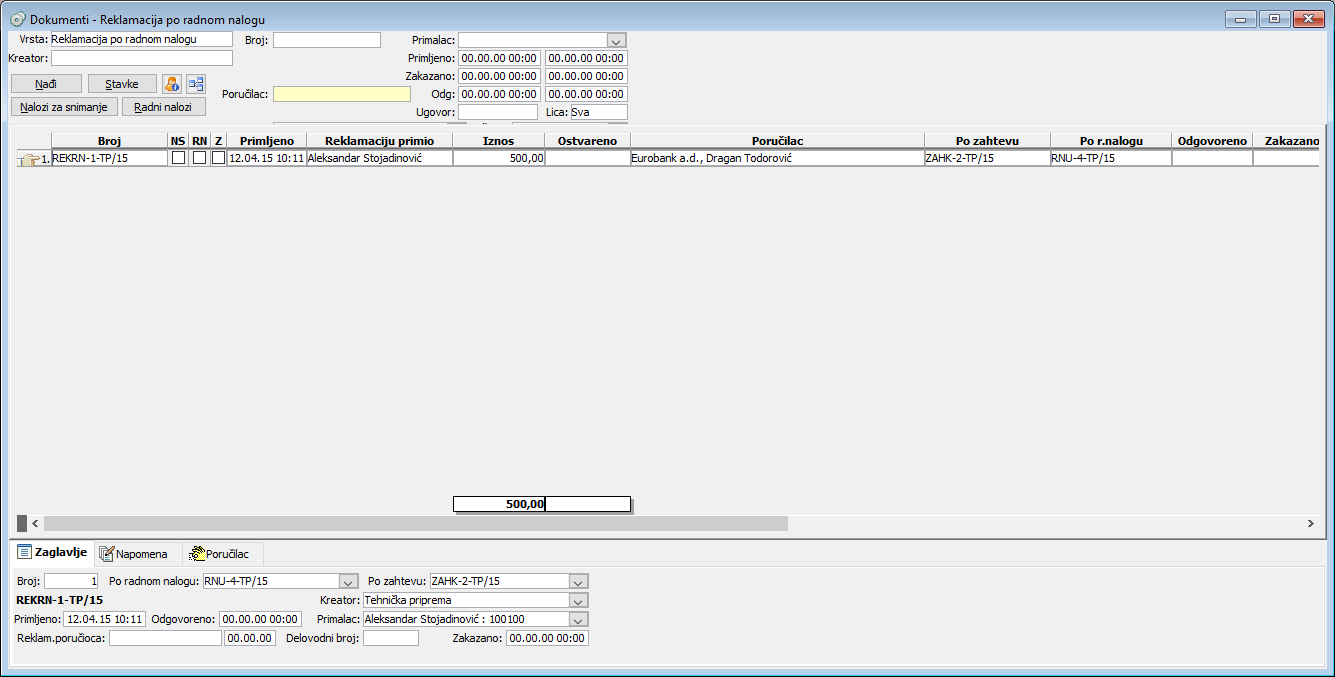Click the horizontal scrollbar thumb

(415, 523)
